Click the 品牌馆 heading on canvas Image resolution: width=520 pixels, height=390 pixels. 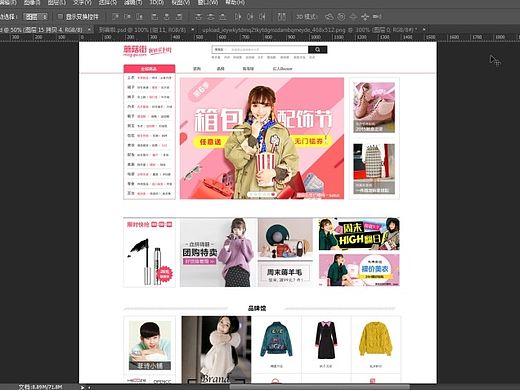click(x=257, y=308)
